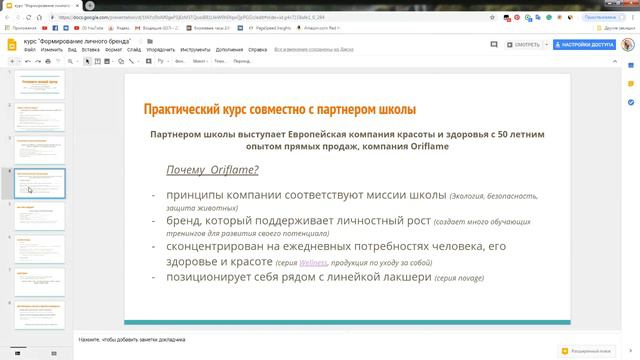Open the input tools Ру dropdown
Image resolution: width=640 pixels, height=360 pixels.
(162, 61)
